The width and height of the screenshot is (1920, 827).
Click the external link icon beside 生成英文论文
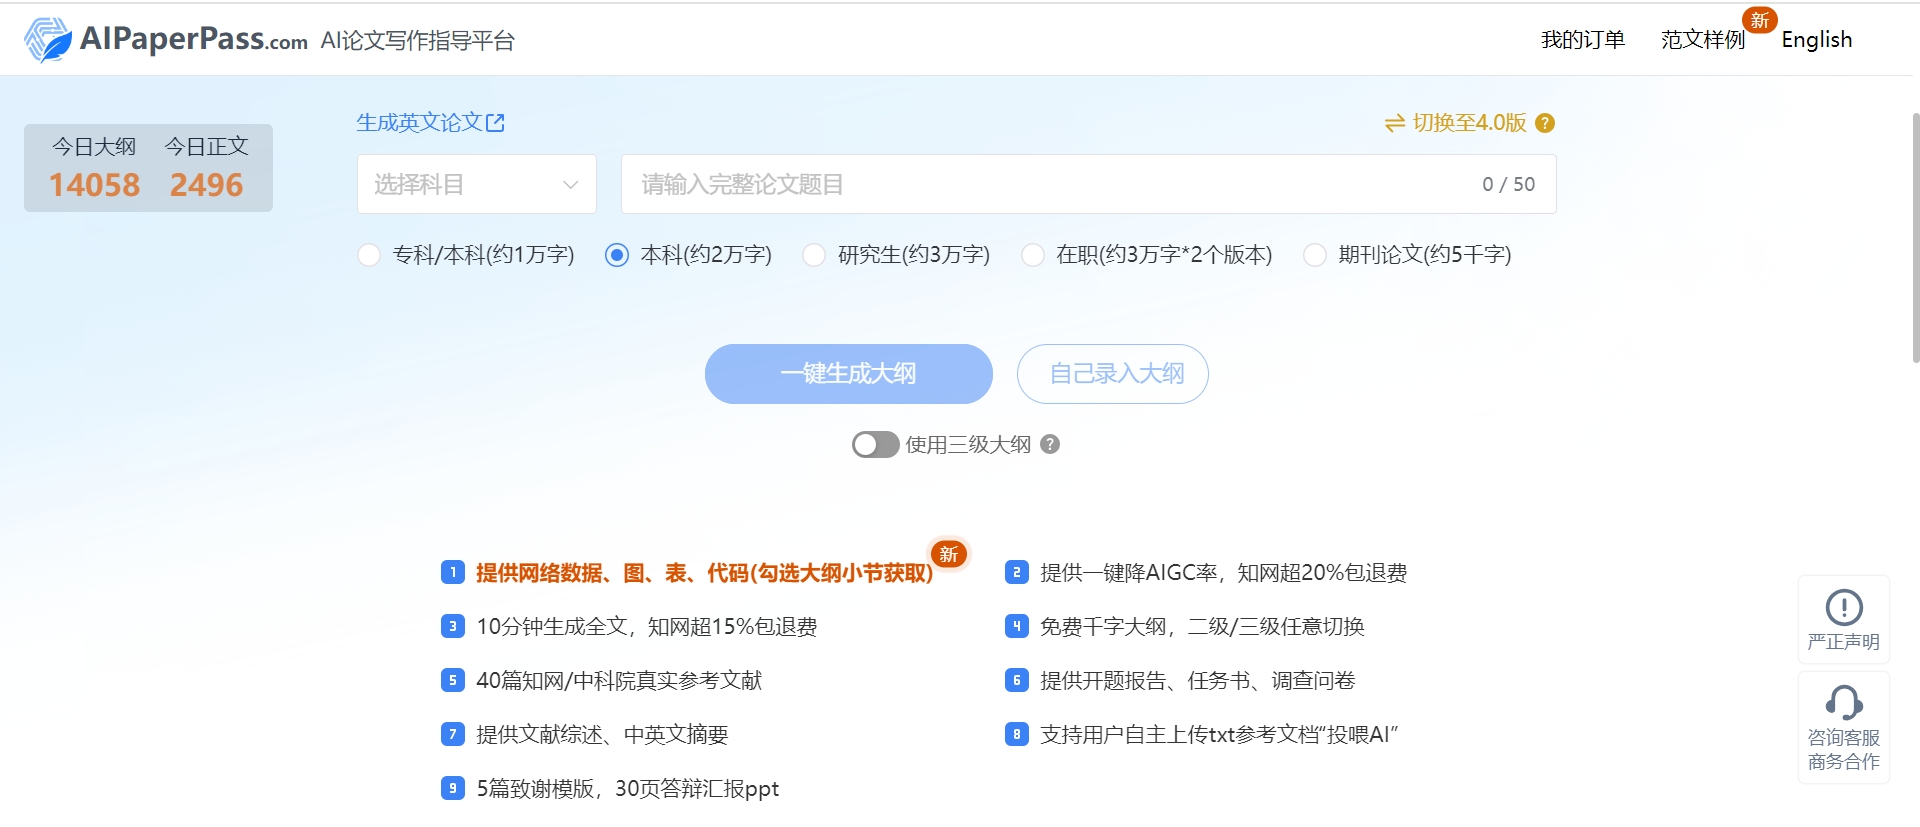pyautogui.click(x=495, y=123)
